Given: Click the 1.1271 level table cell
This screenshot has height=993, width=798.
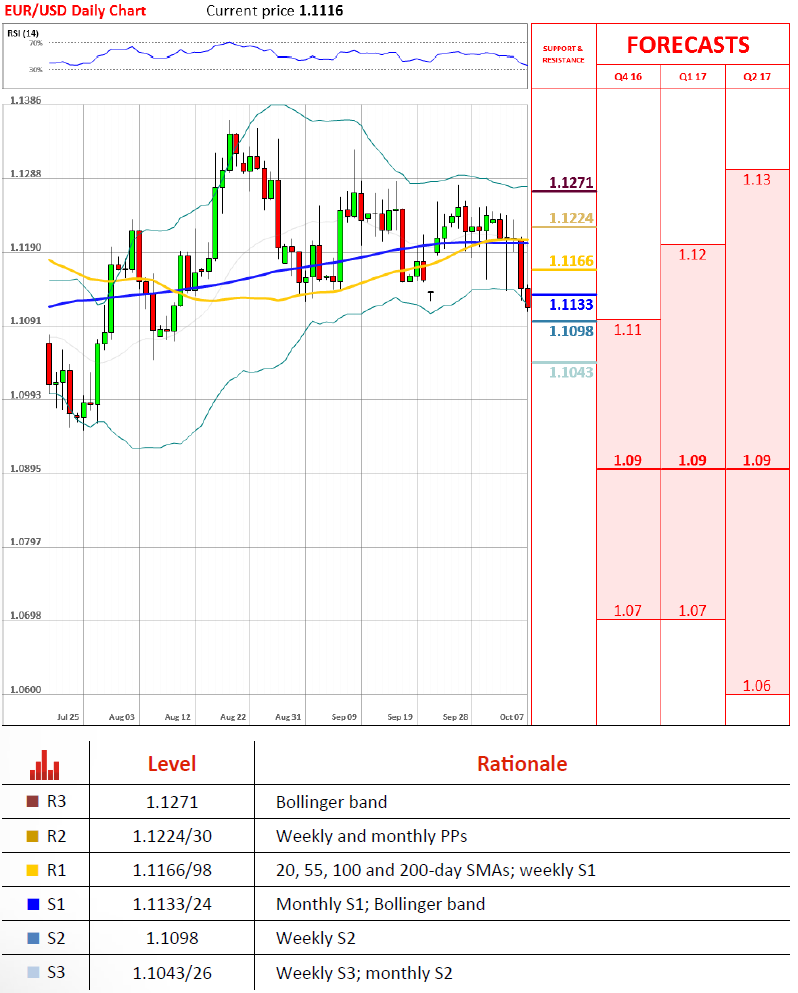Looking at the screenshot, I should pos(172,802).
